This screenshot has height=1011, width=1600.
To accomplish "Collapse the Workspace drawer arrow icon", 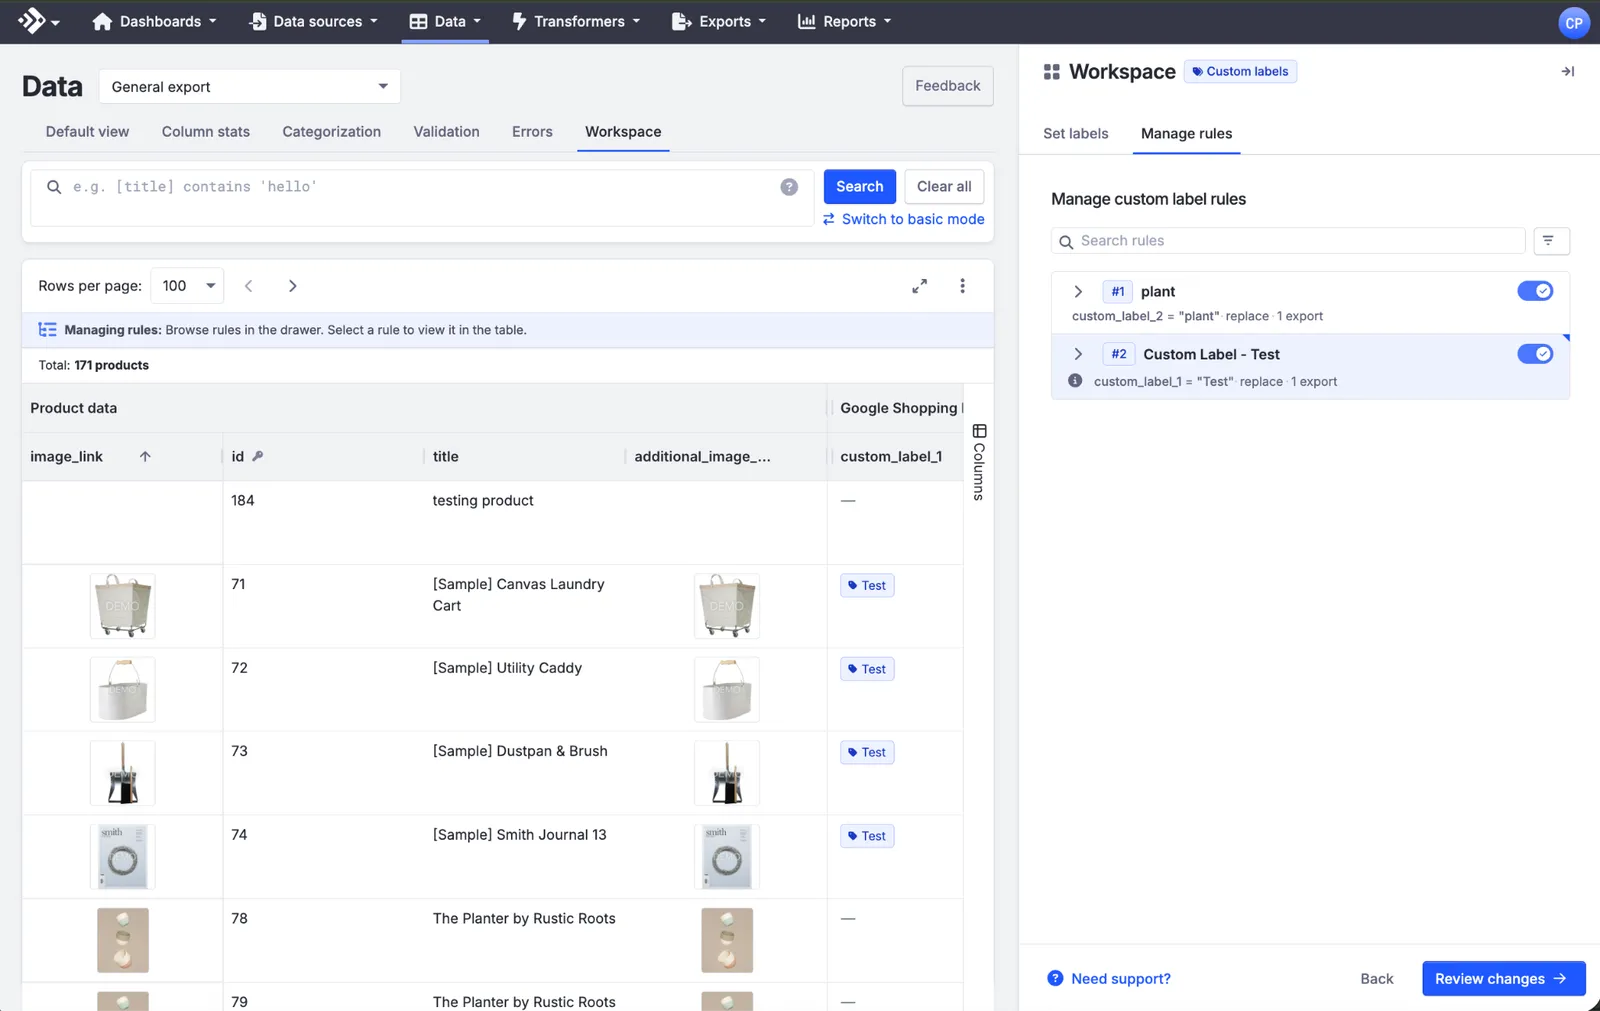I will tap(1567, 71).
